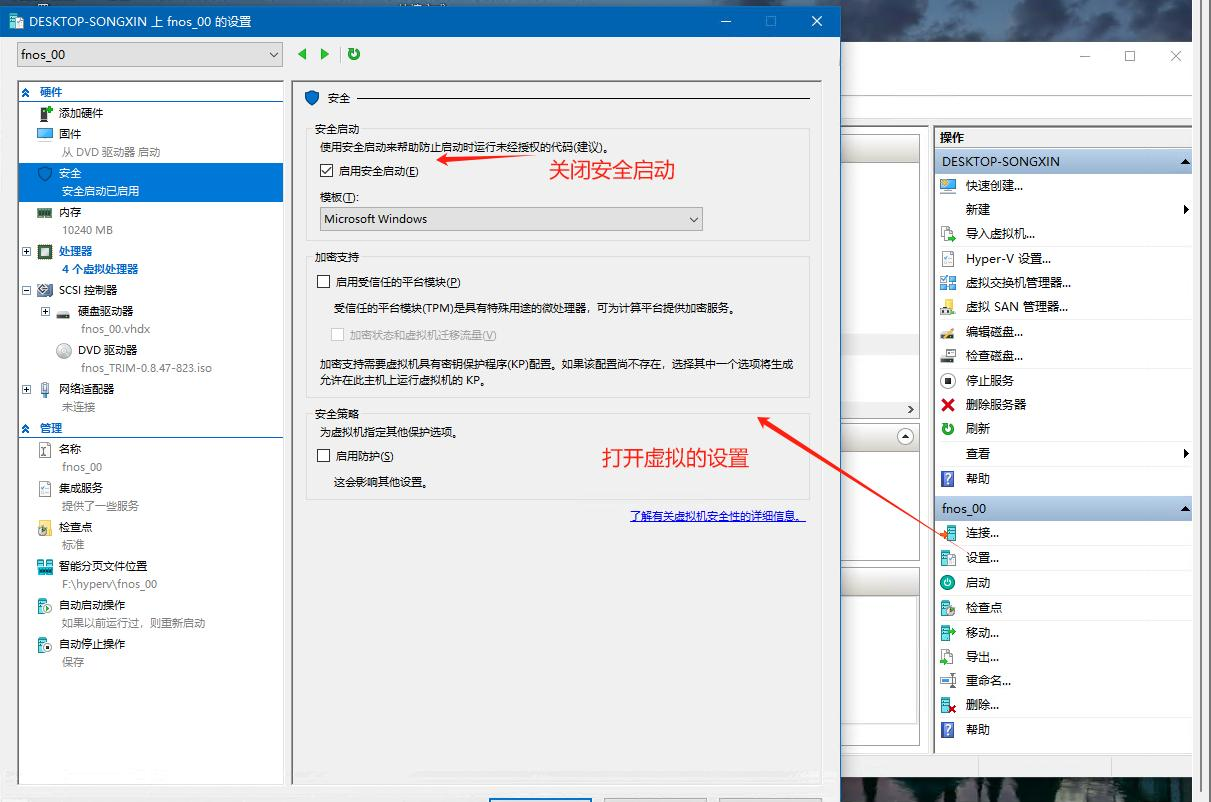Open the Microsoft Windows template dropdown

click(x=511, y=219)
